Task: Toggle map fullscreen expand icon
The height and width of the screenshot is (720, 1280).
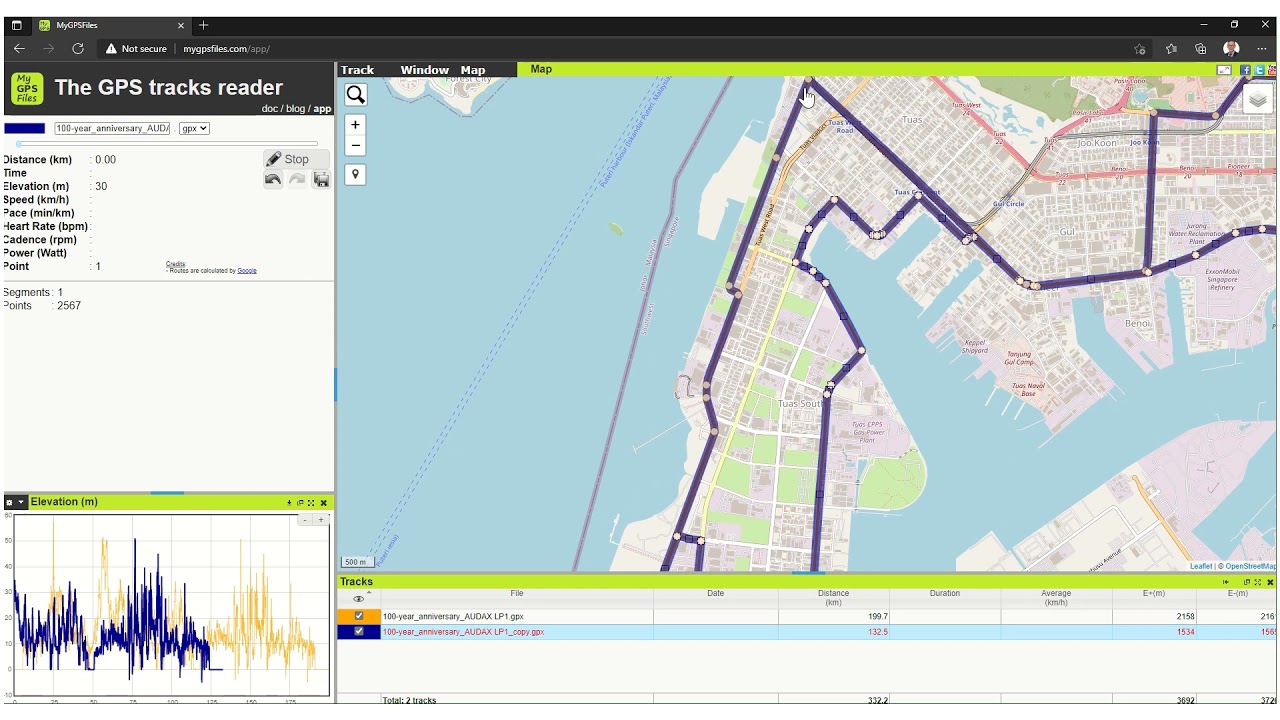Action: point(1223,70)
